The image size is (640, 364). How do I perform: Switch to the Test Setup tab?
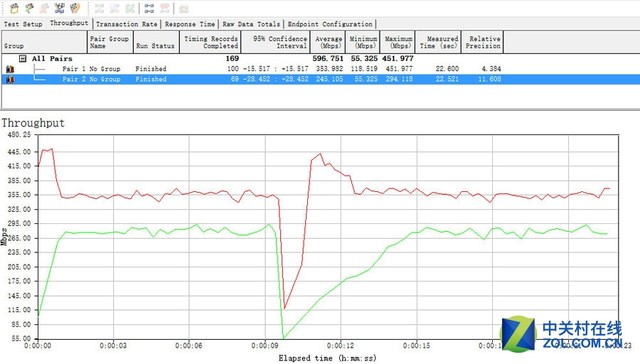click(23, 24)
